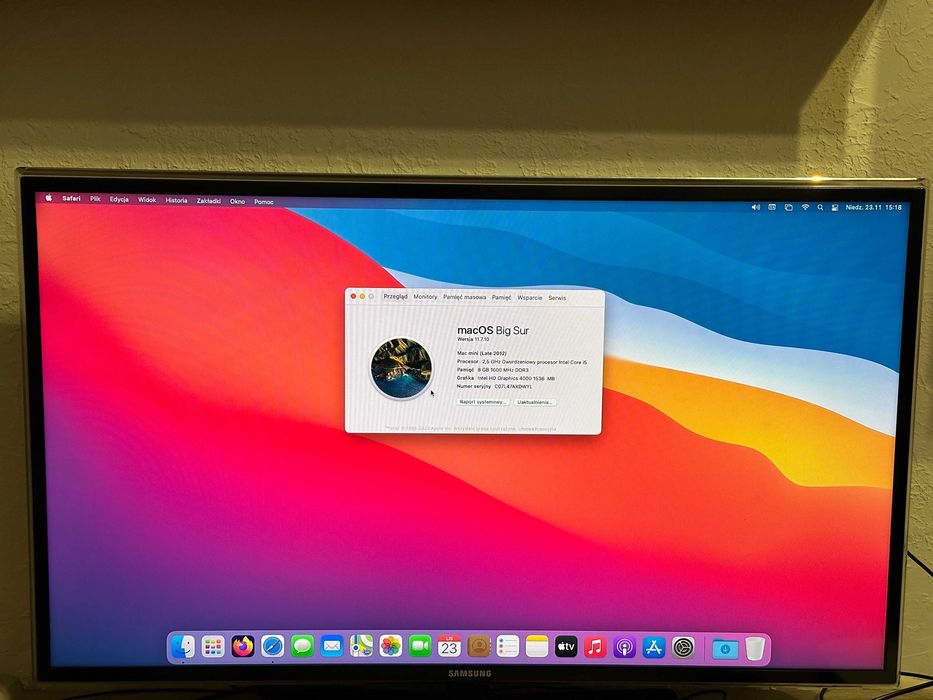
Task: Launch Apple TV from the dock
Action: 566,646
